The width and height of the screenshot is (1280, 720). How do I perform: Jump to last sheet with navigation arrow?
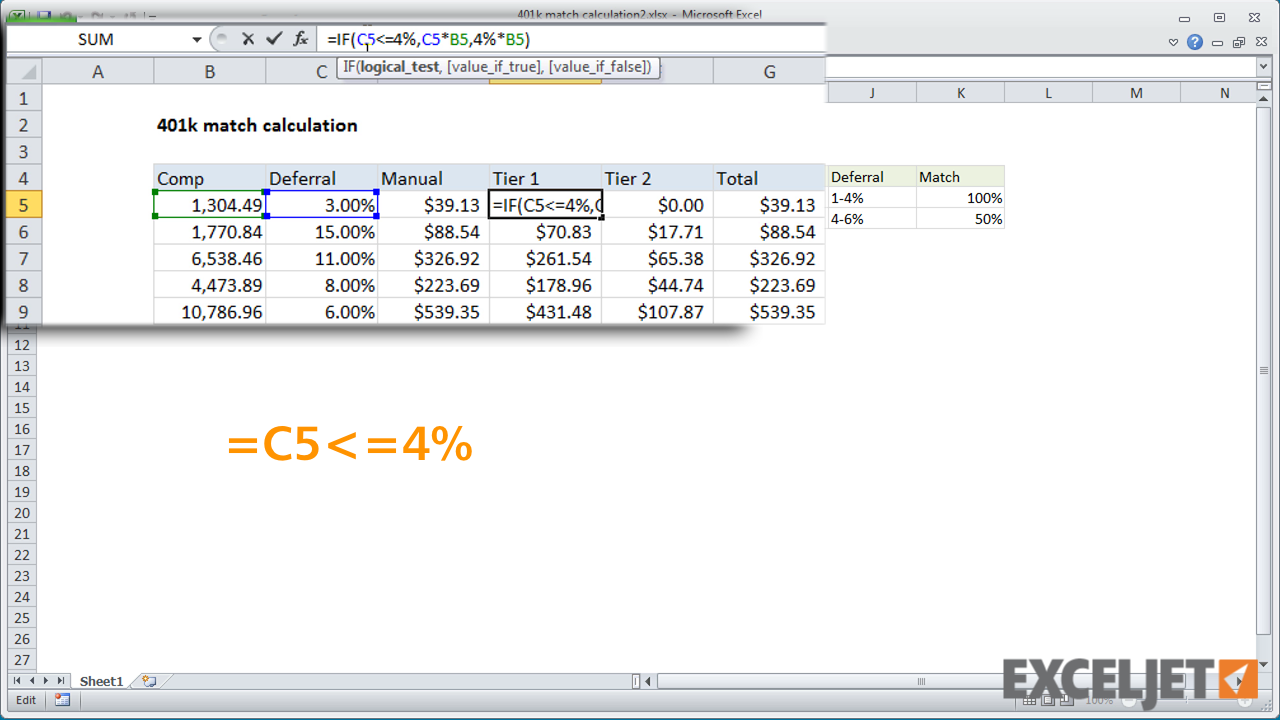[x=62, y=681]
